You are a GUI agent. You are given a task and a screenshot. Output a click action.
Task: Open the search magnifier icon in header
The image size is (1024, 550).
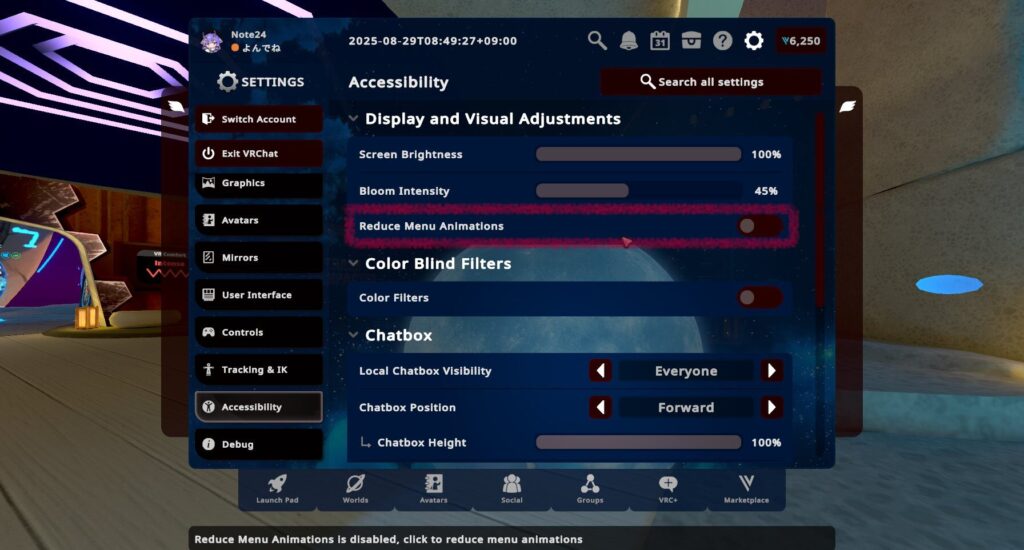pos(597,40)
